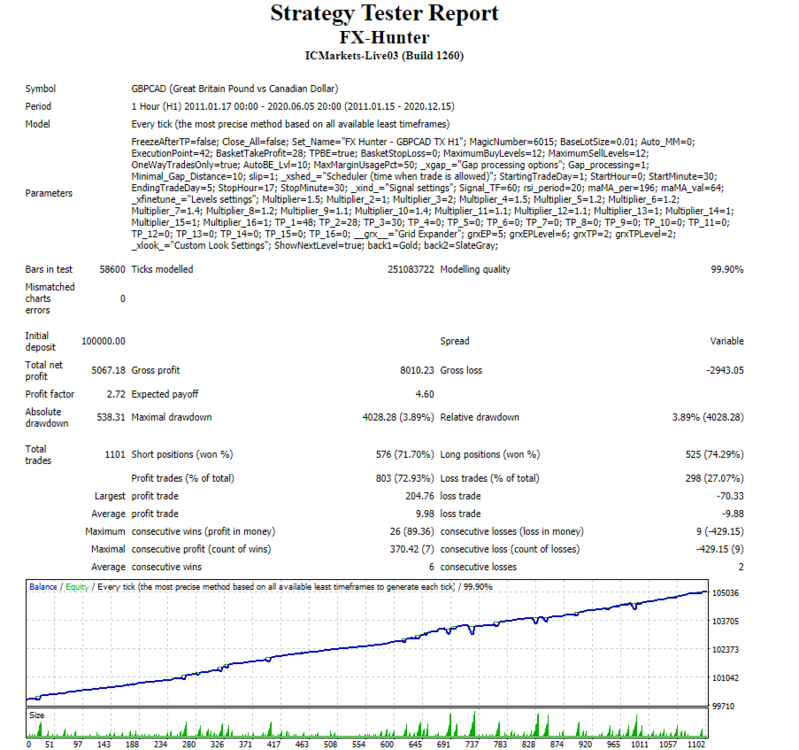Image resolution: width=799 pixels, height=750 pixels.
Task: Click the 'Equity' chart legend label
Action: (77, 587)
